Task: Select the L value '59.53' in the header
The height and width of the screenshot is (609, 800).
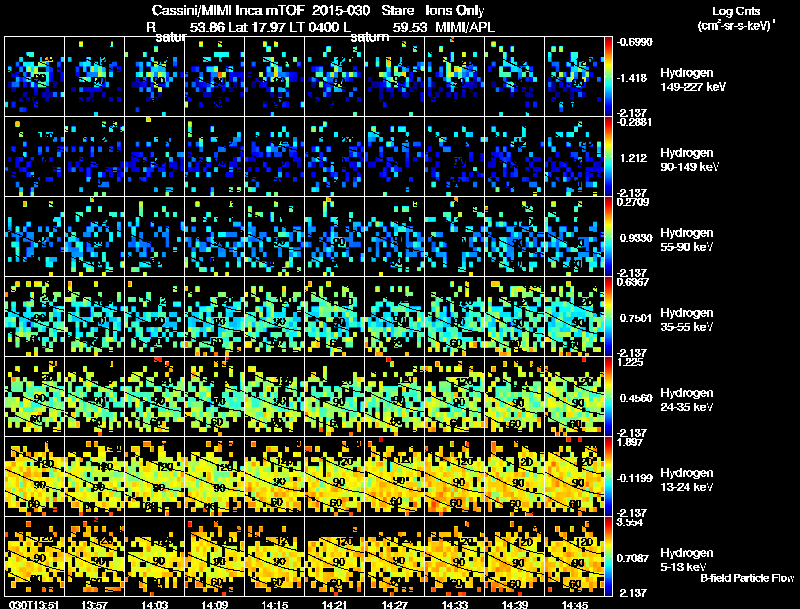Action: (410, 28)
